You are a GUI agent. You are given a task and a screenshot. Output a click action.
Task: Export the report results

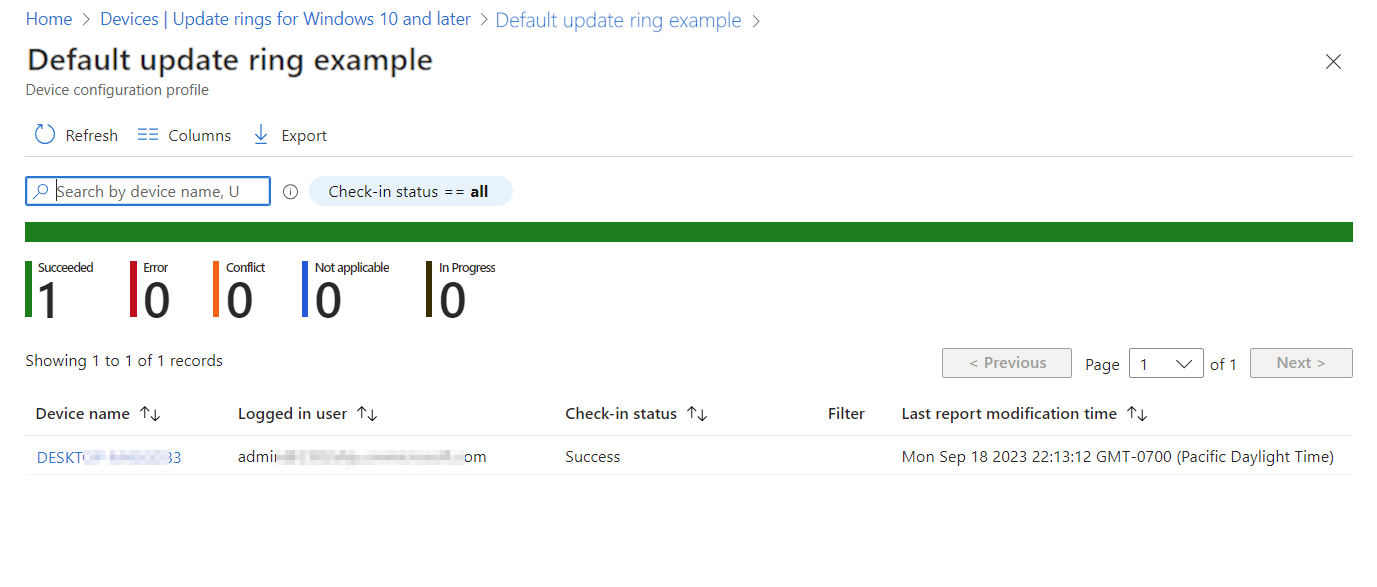click(289, 134)
